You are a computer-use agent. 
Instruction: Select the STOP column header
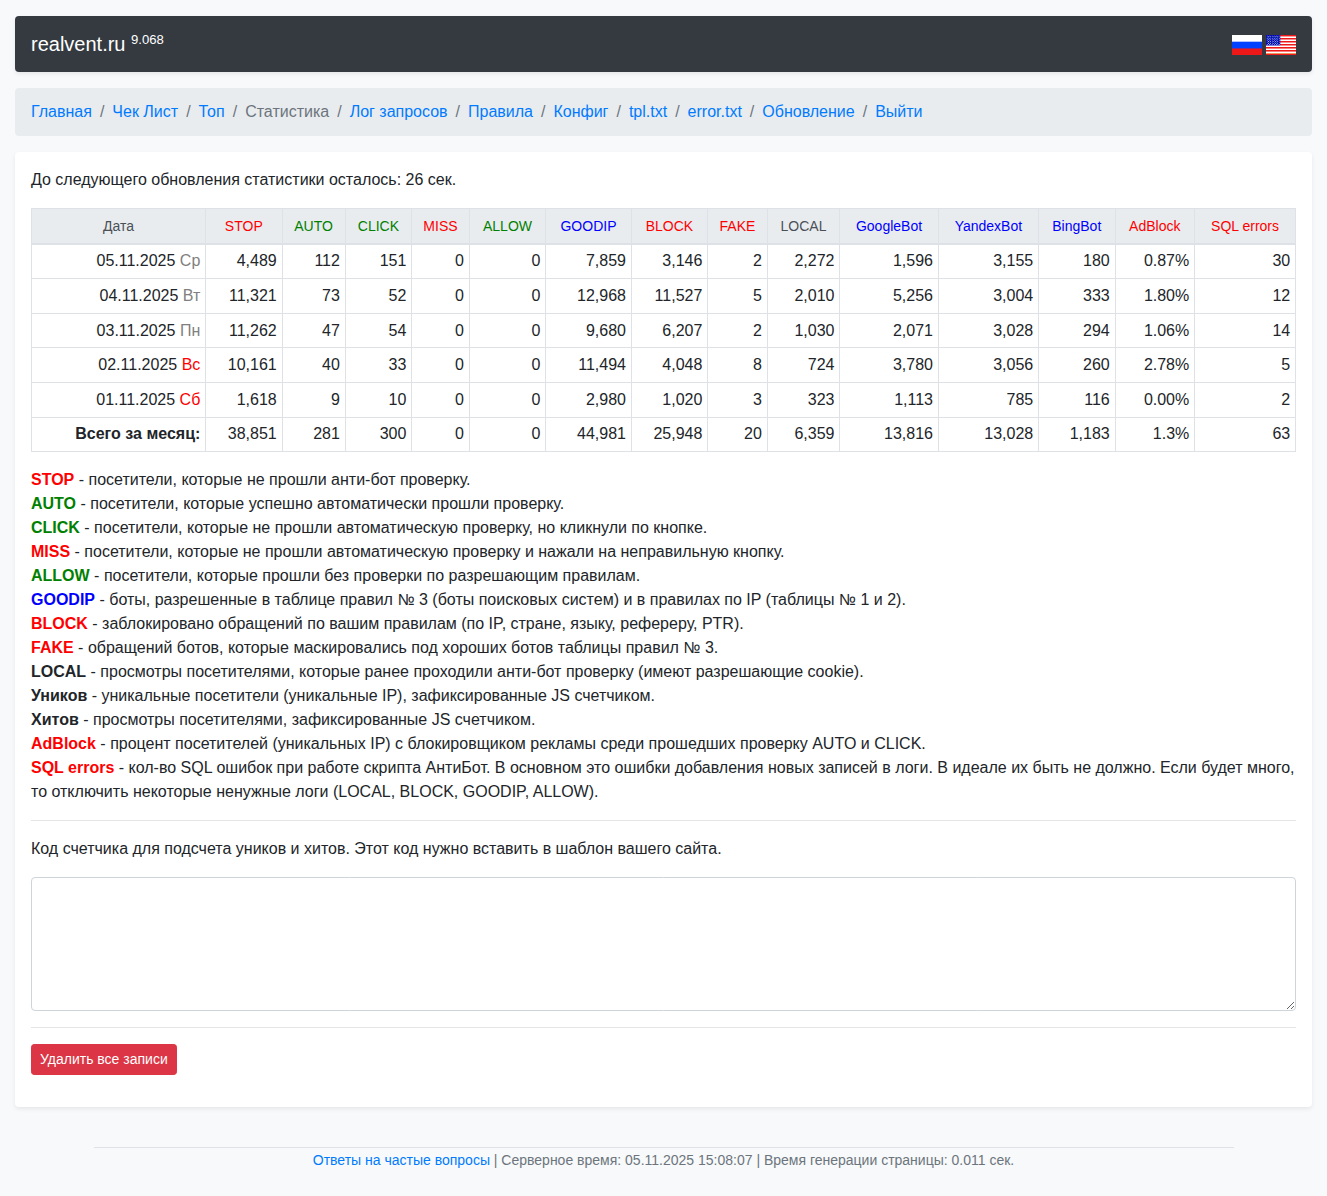click(x=243, y=227)
